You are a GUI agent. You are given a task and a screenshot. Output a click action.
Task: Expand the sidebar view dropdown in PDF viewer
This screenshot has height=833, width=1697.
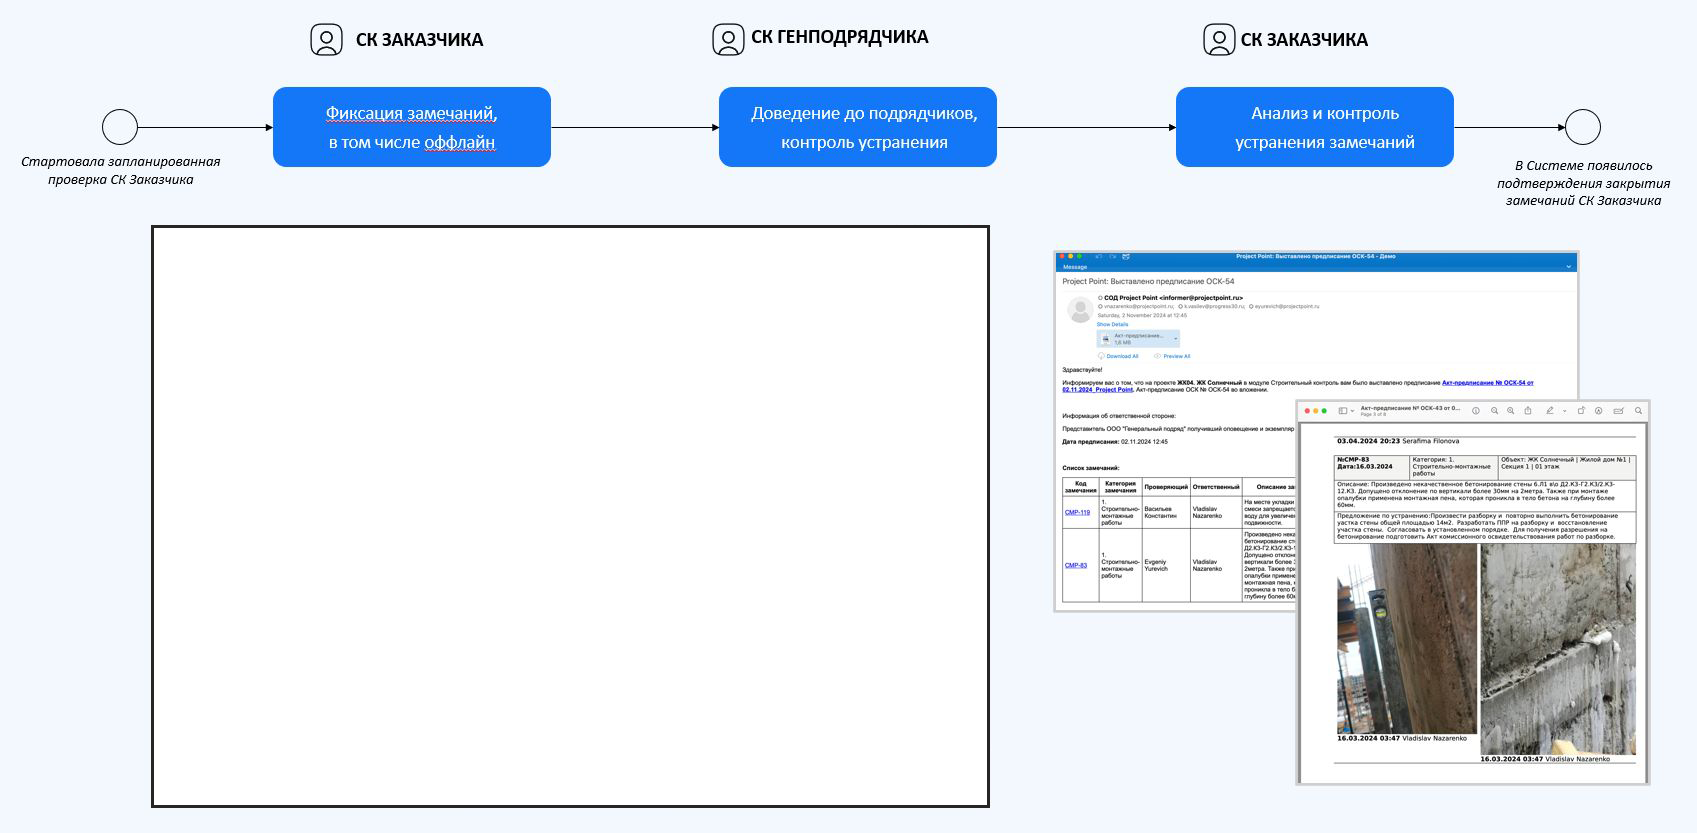(x=1352, y=411)
